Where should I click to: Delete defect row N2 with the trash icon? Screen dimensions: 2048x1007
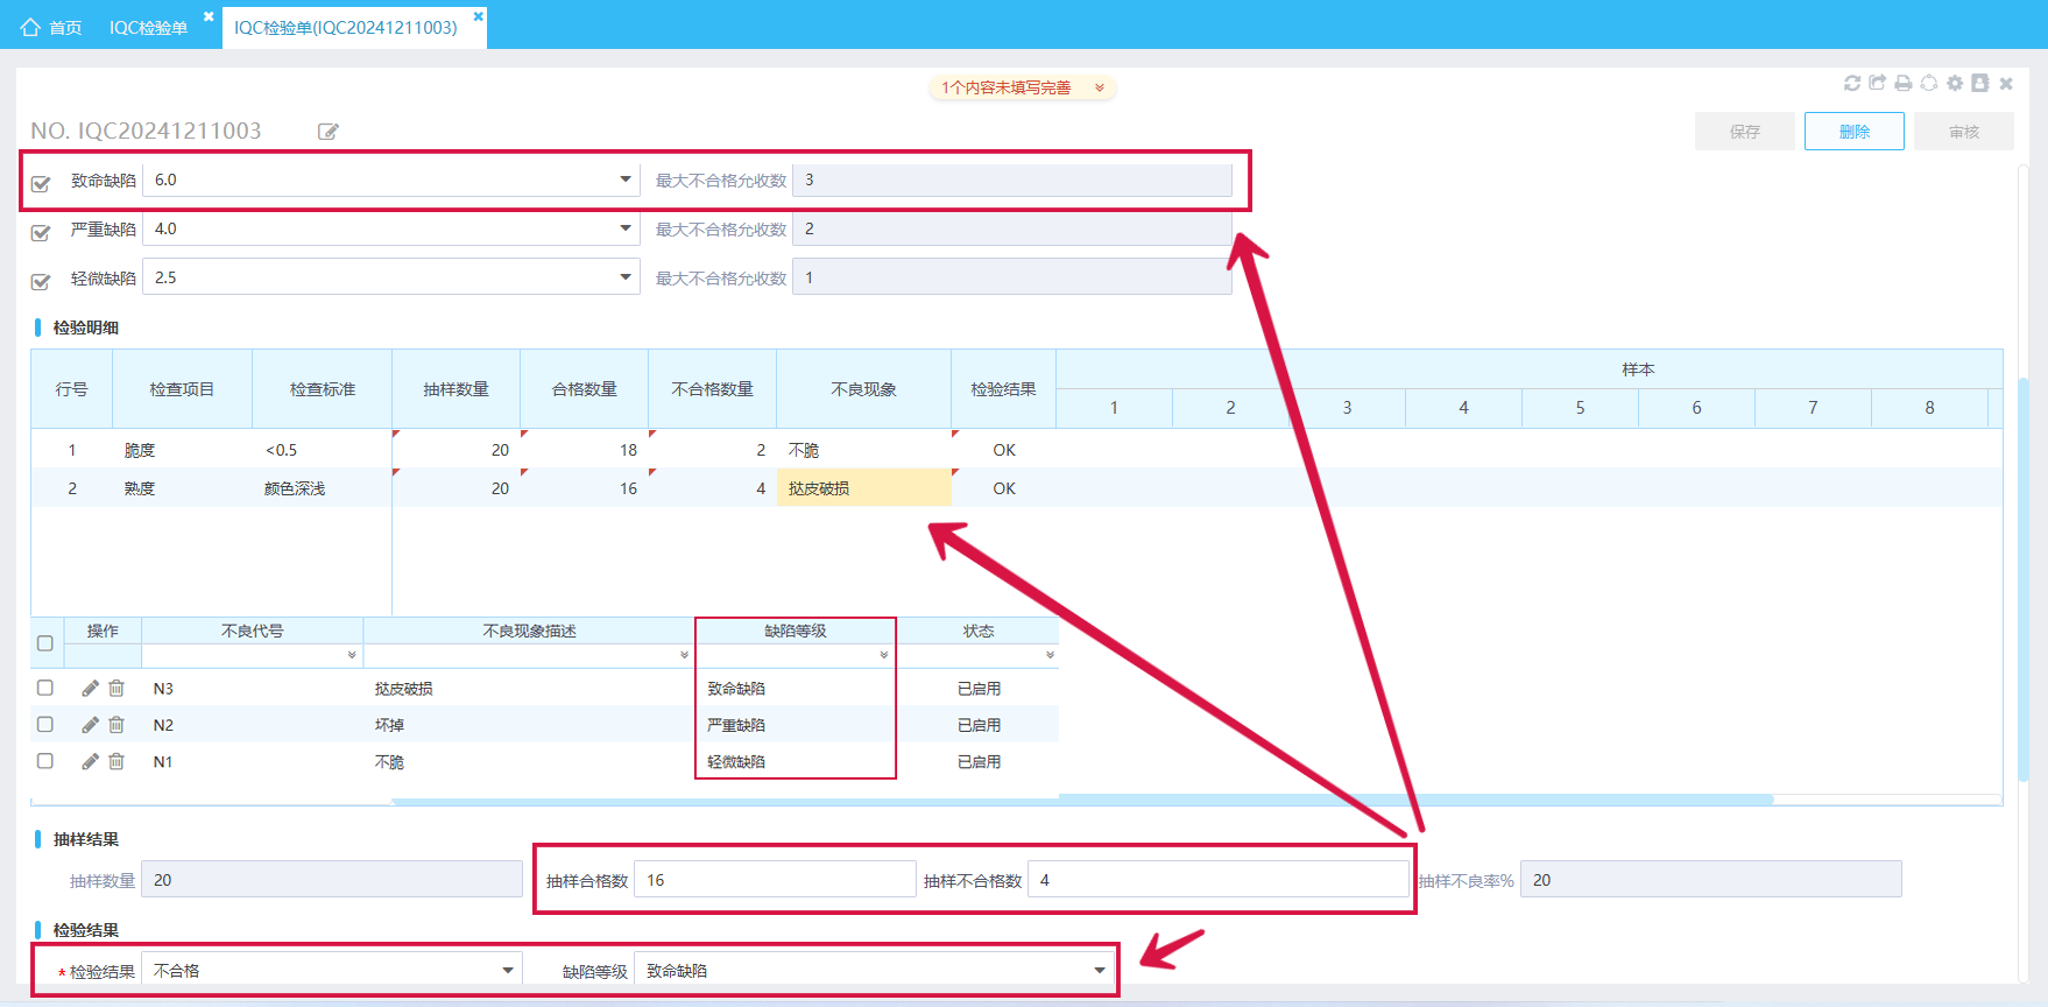117,725
